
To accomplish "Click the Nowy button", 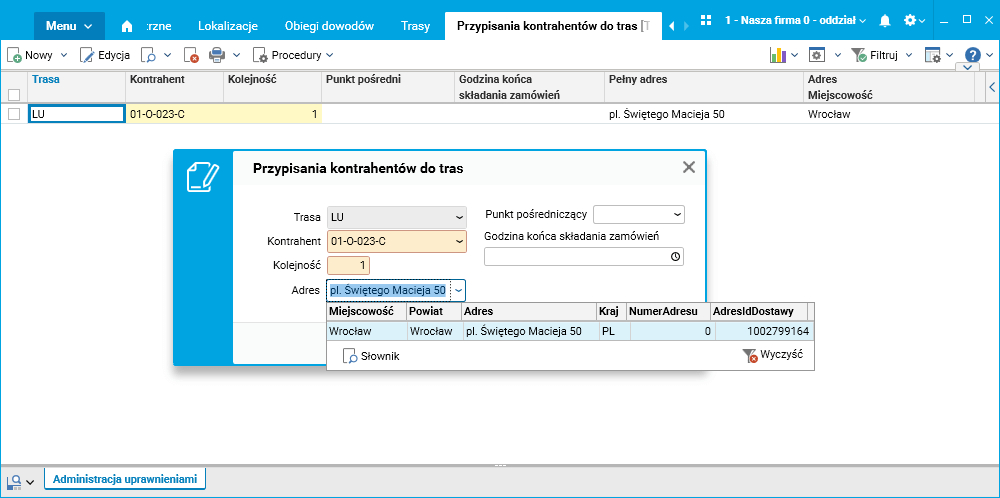I will click(30, 55).
